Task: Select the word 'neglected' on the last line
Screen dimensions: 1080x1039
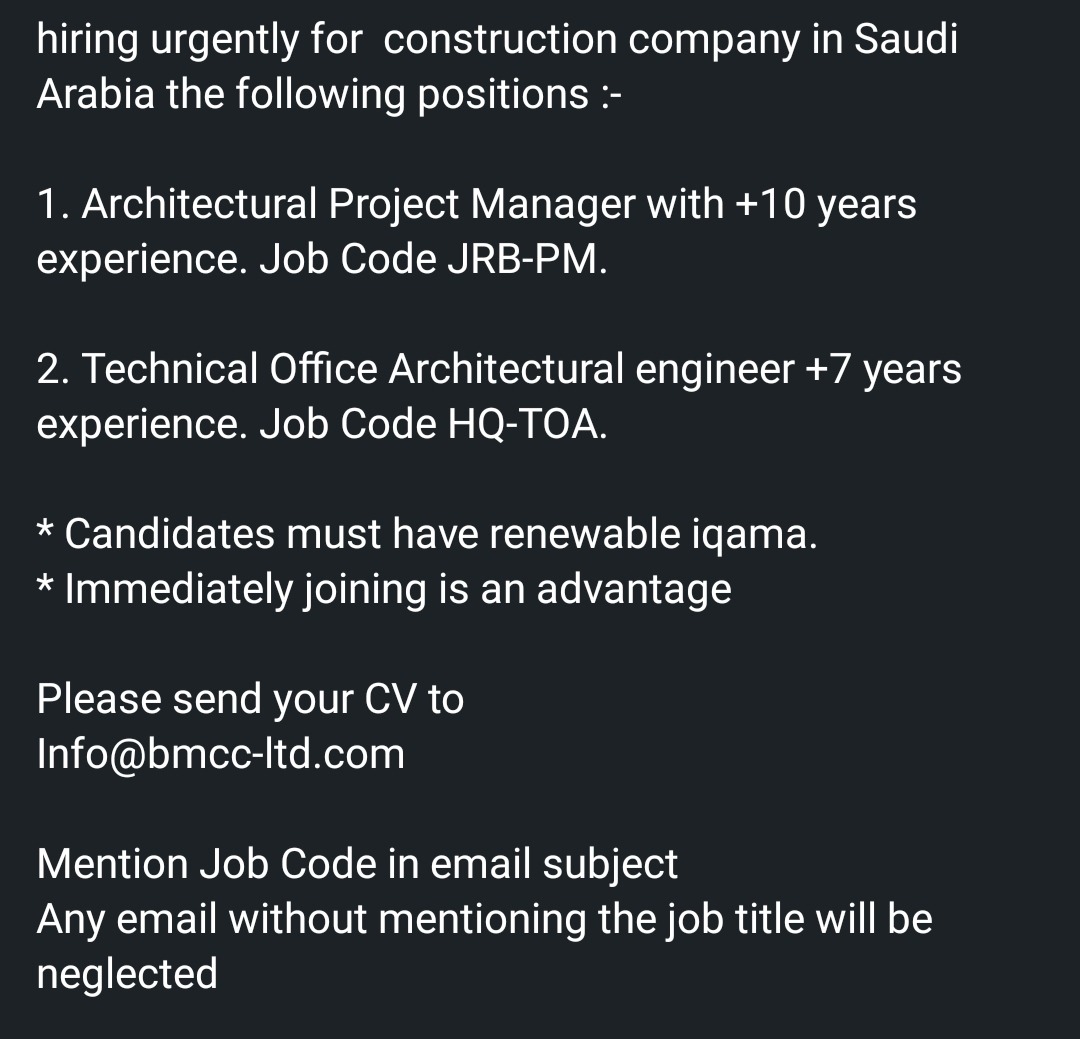Action: pos(127,974)
